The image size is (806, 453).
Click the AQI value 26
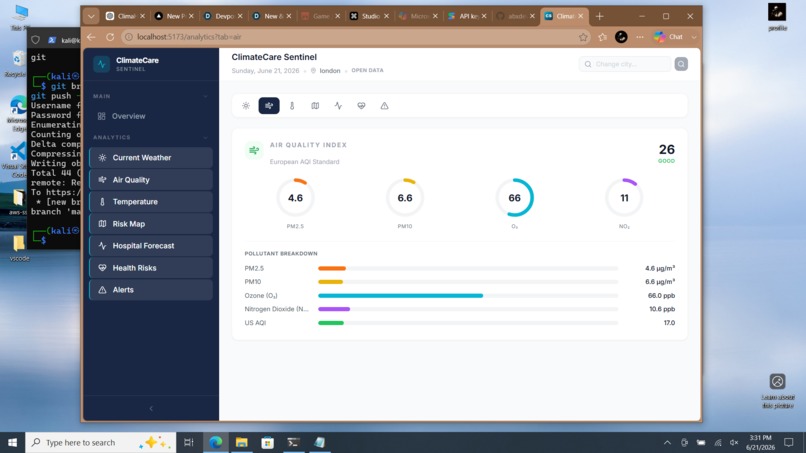pos(667,150)
